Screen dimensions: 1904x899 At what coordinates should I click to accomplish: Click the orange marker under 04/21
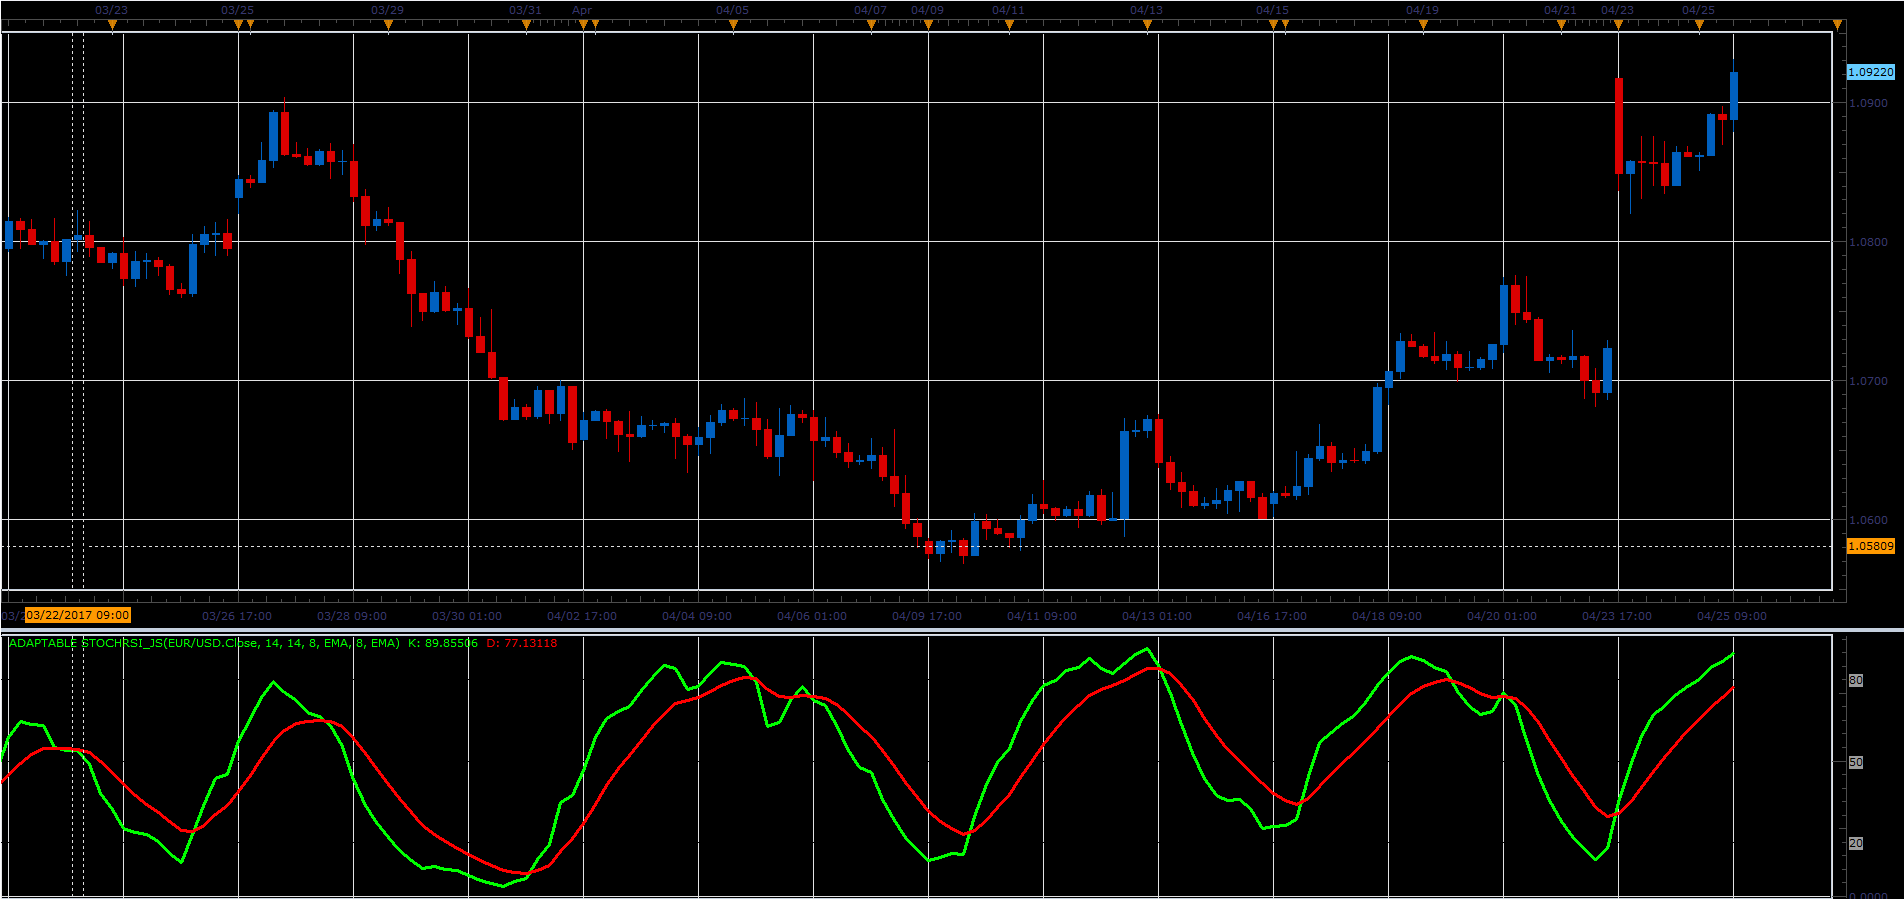coord(1561,24)
